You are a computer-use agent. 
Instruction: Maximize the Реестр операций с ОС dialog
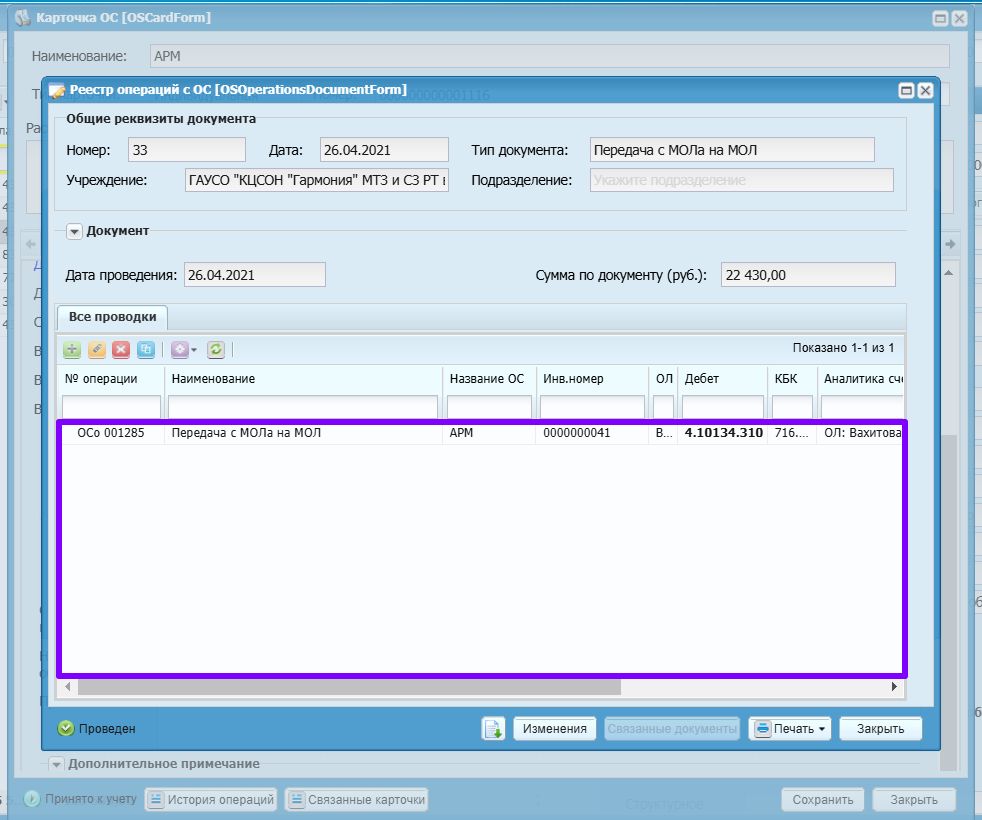pos(906,91)
